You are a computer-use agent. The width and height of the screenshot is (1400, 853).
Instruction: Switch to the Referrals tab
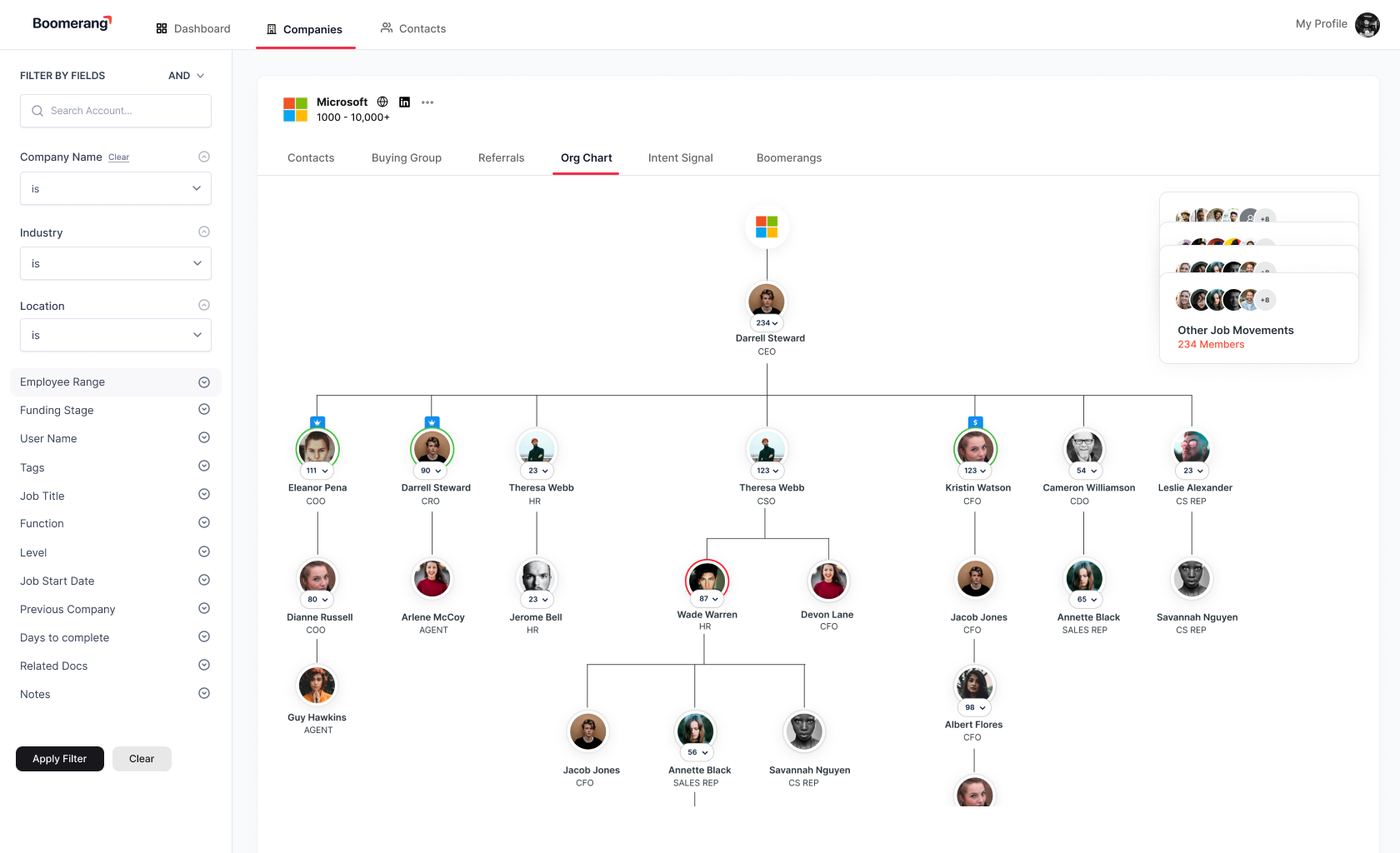click(501, 158)
